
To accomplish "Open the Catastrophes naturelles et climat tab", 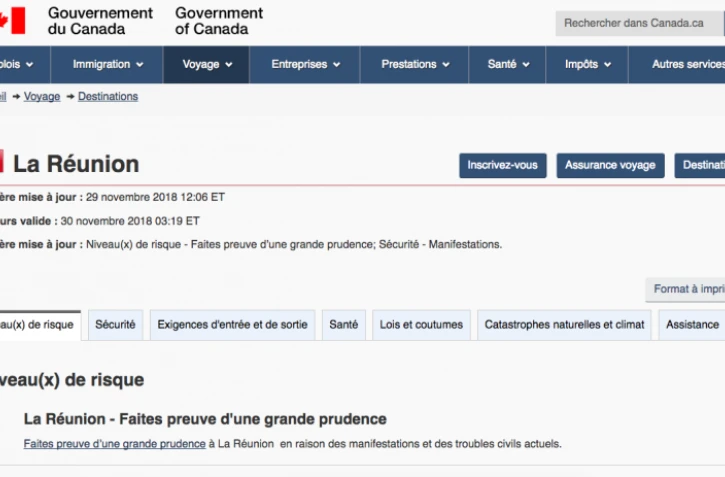I will (x=564, y=325).
